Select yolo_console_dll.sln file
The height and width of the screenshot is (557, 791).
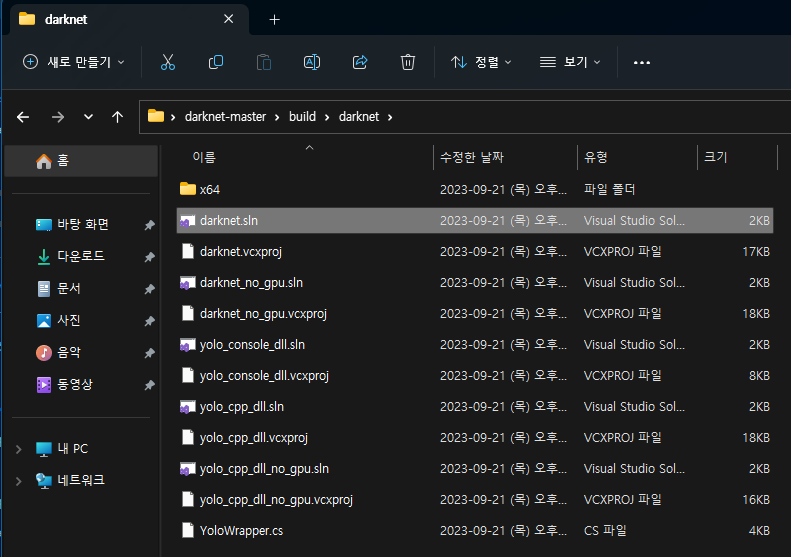tap(475, 345)
